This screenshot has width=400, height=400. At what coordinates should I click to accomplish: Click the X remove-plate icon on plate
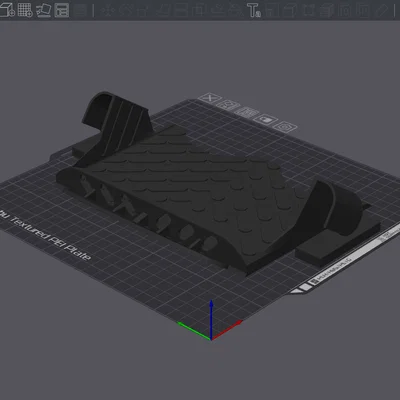[x=210, y=98]
